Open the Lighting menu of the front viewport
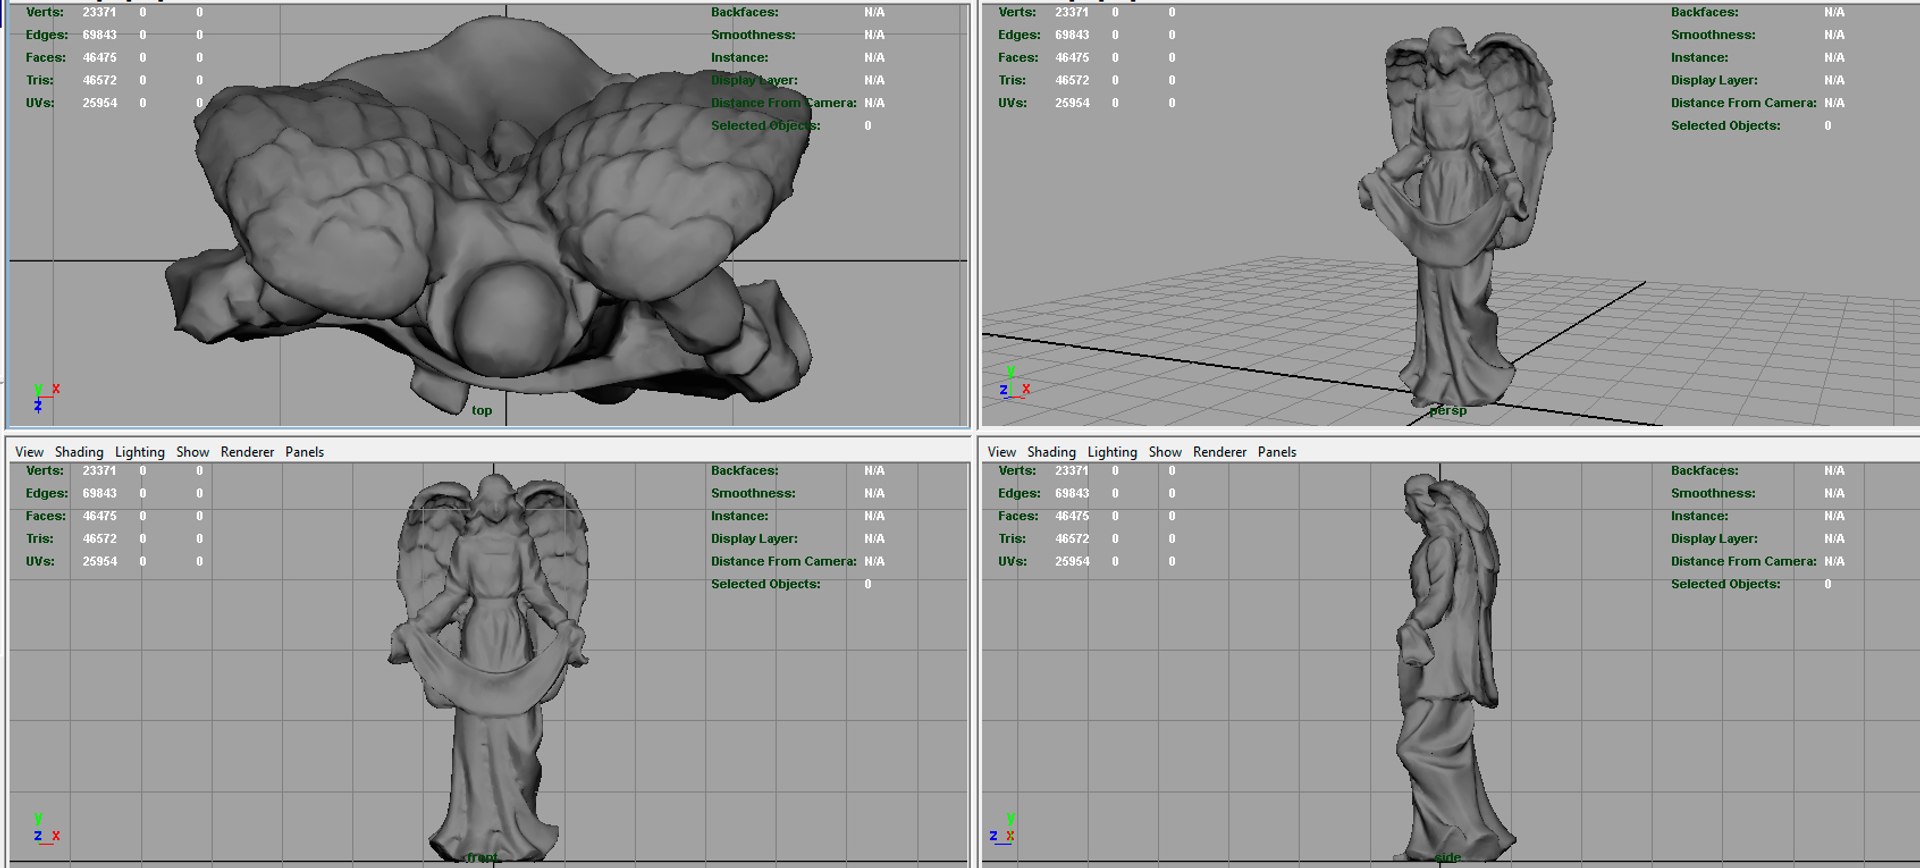The image size is (1920, 868). [140, 452]
